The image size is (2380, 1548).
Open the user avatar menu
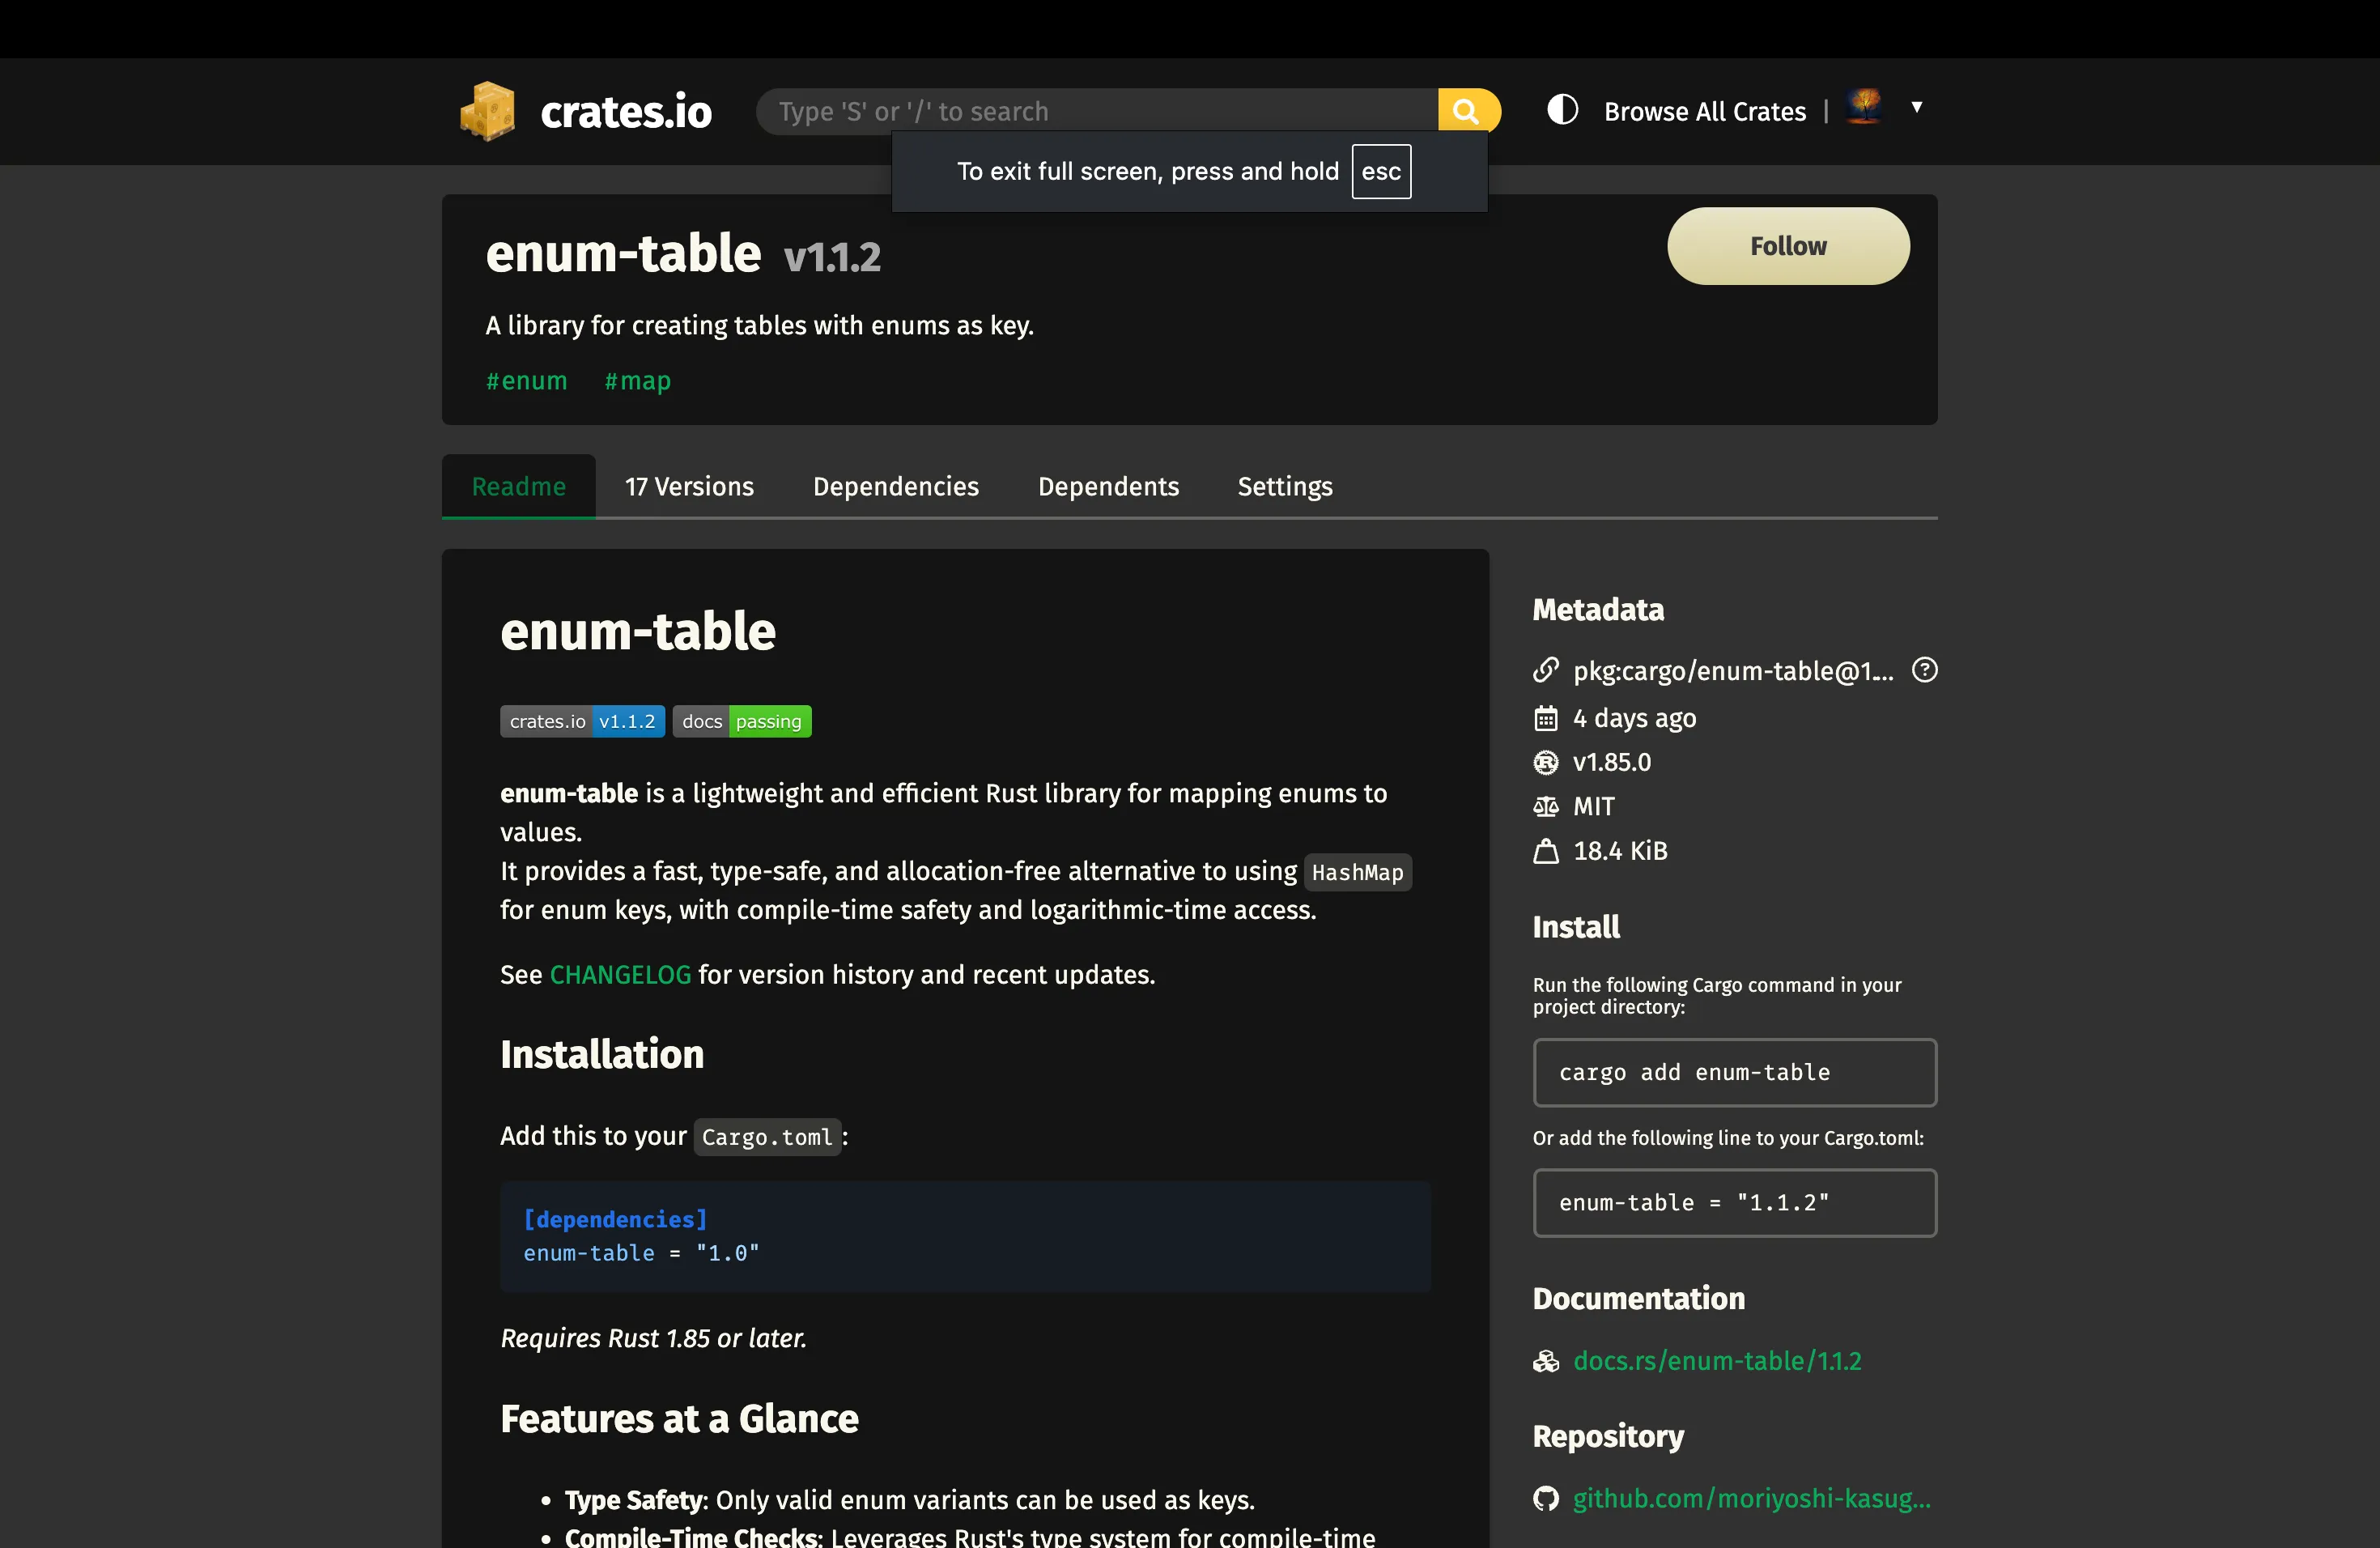coord(1865,107)
